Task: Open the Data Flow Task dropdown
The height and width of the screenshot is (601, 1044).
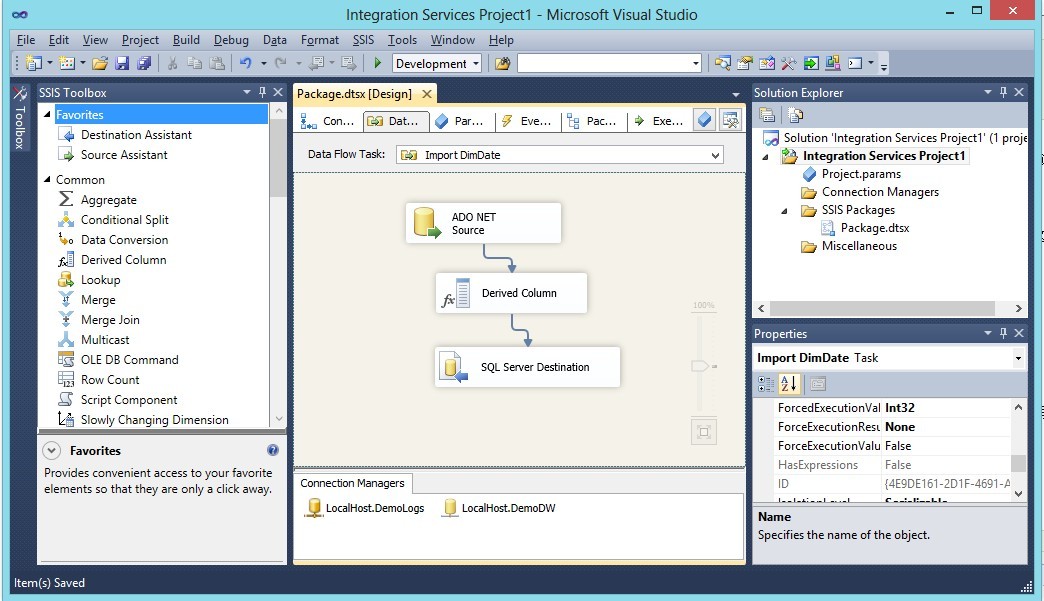Action: 715,155
